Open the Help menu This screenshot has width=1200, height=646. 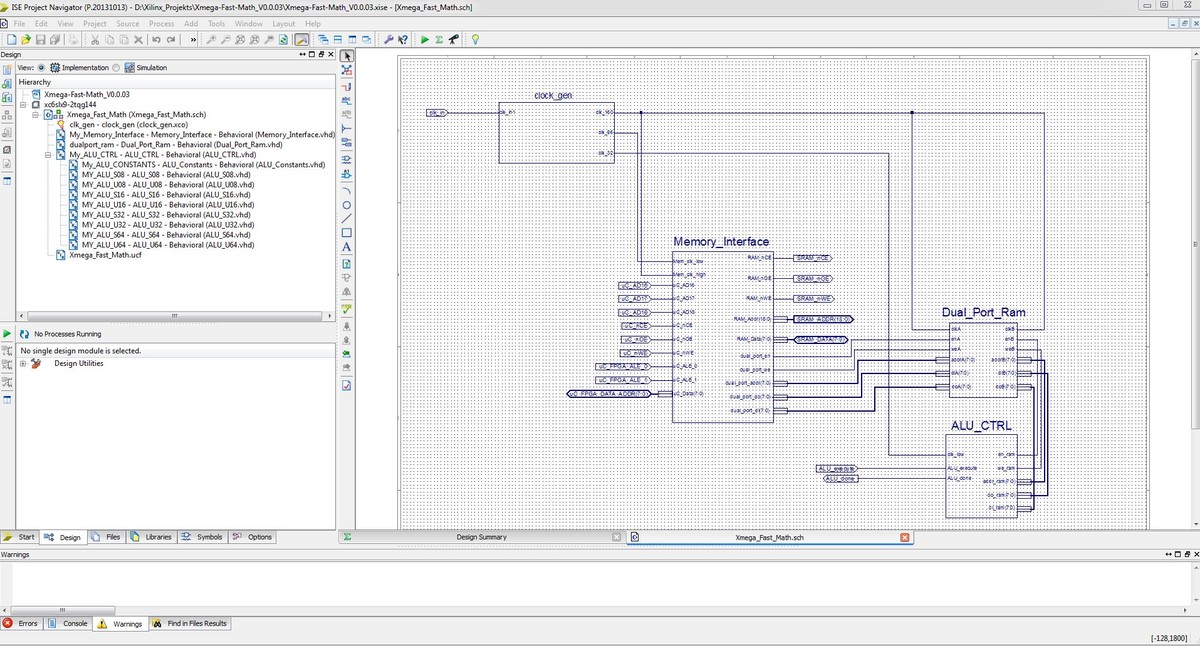tap(313, 23)
